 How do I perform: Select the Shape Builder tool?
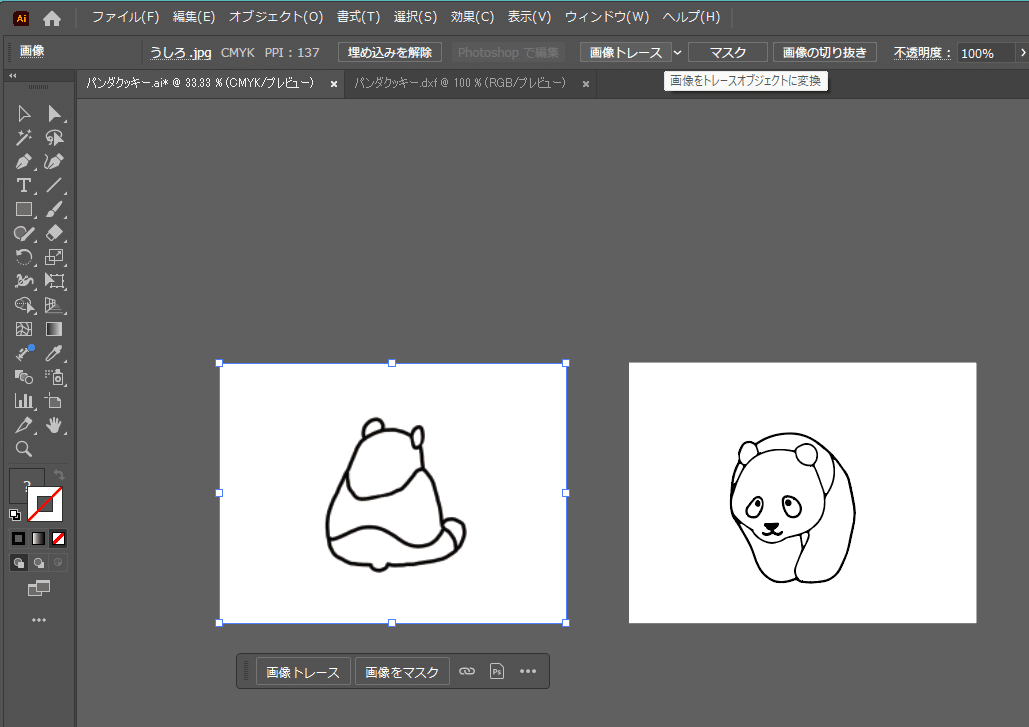click(x=24, y=305)
